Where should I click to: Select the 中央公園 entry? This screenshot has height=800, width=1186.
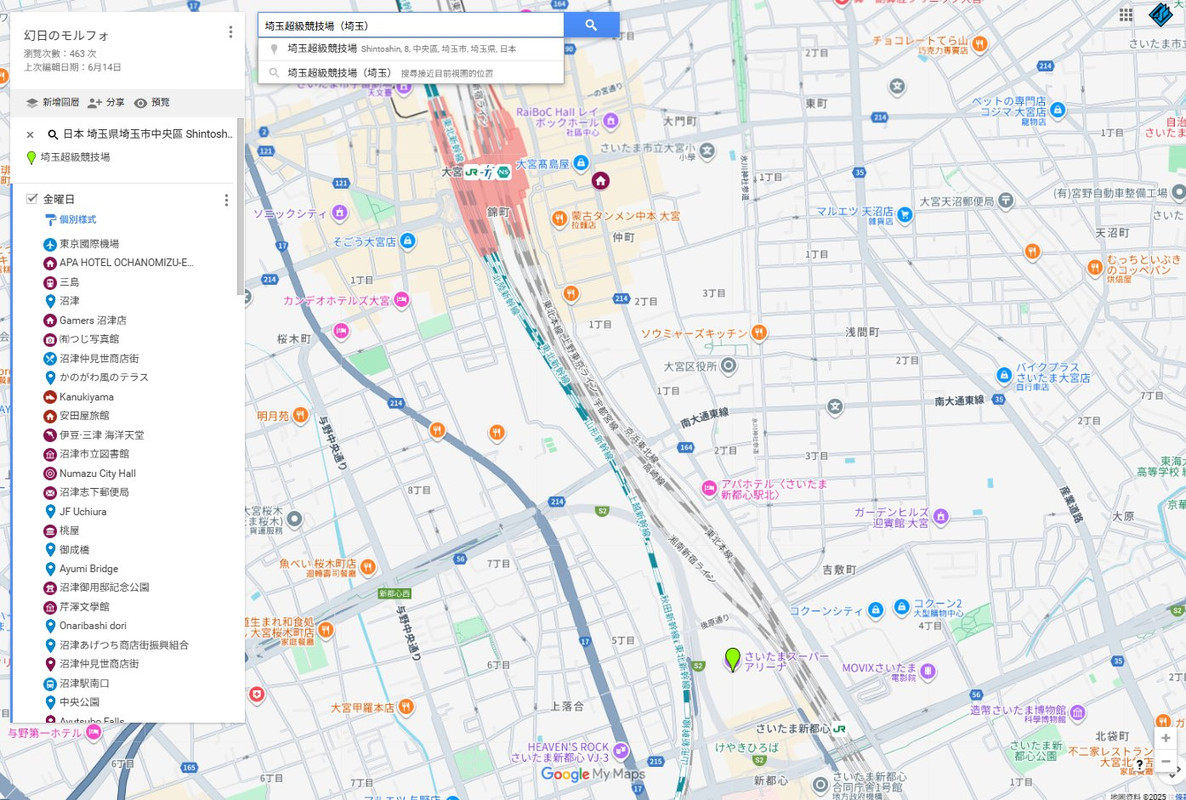coord(79,702)
